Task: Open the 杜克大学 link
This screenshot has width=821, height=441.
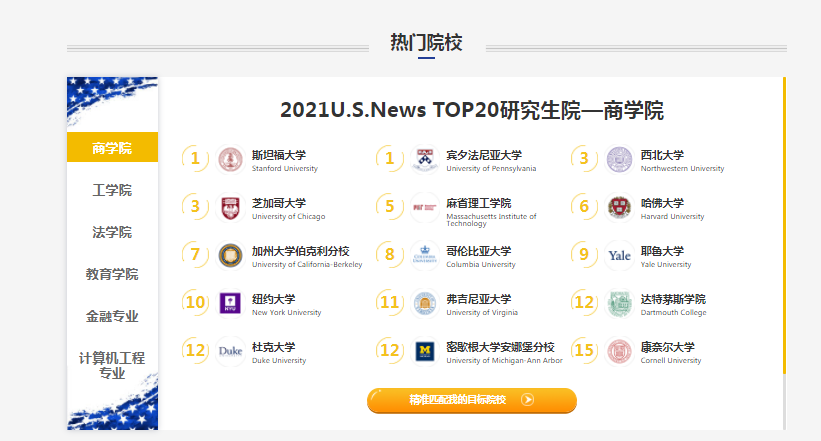Action: point(273,347)
